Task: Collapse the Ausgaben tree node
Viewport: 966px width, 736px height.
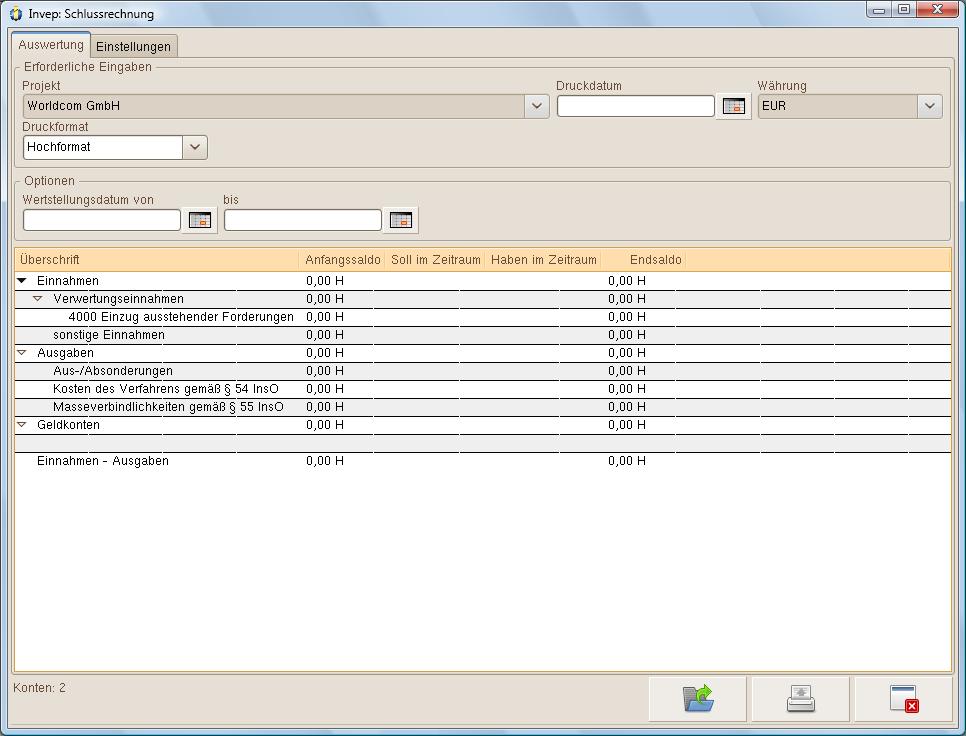Action: [22, 353]
